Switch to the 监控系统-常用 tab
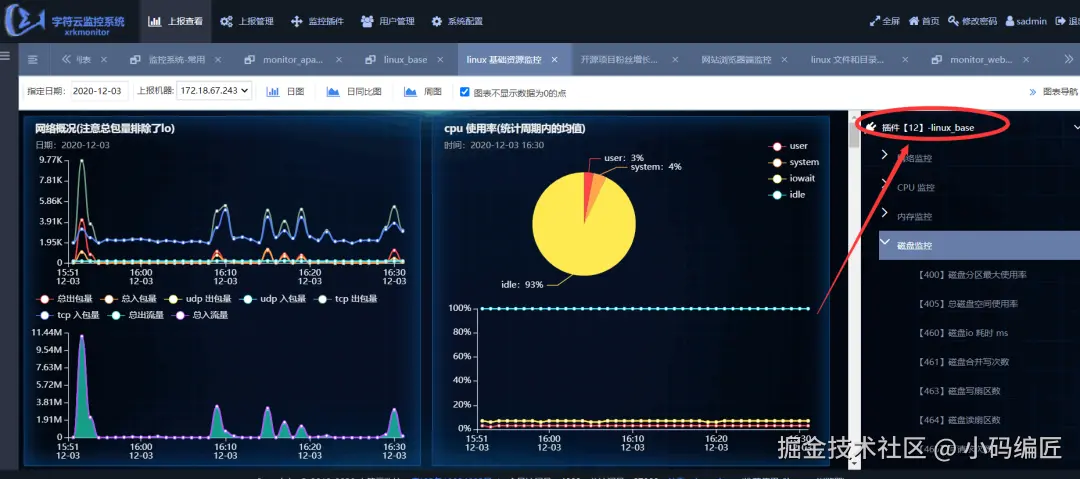This screenshot has width=1080, height=479. click(176, 60)
